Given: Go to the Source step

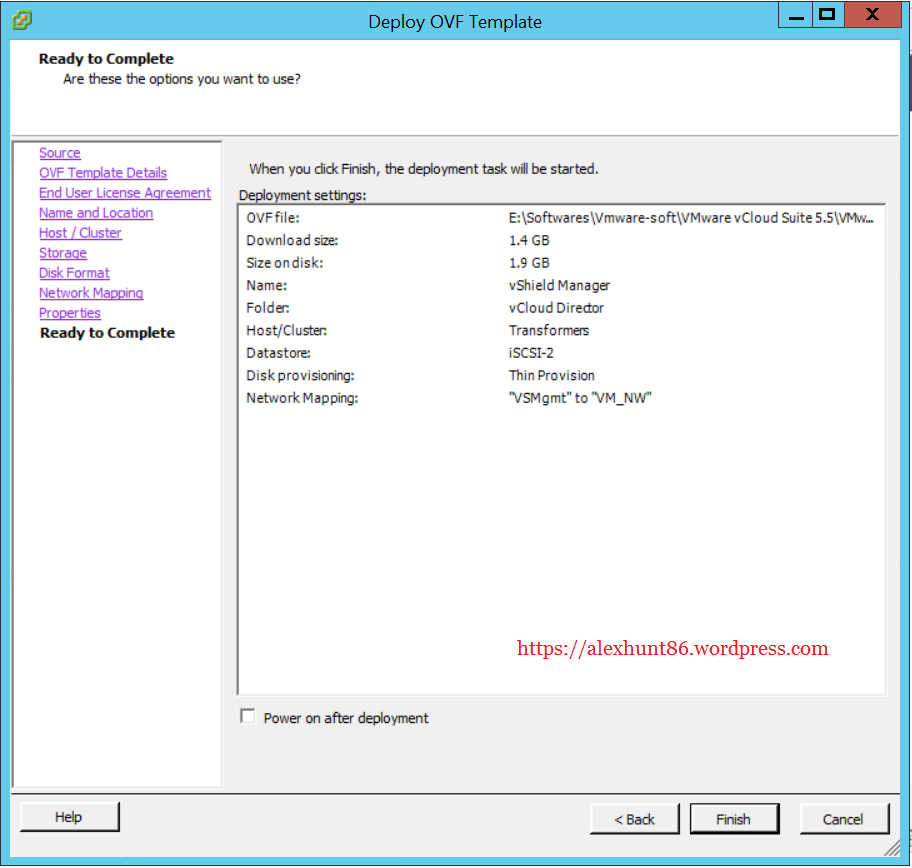Looking at the screenshot, I should [60, 153].
